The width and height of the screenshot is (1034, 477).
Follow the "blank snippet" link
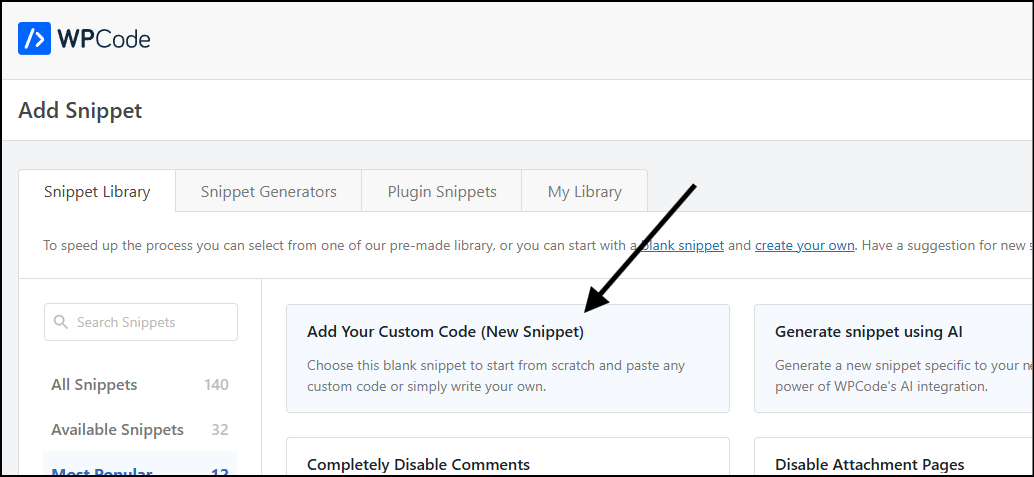(683, 246)
